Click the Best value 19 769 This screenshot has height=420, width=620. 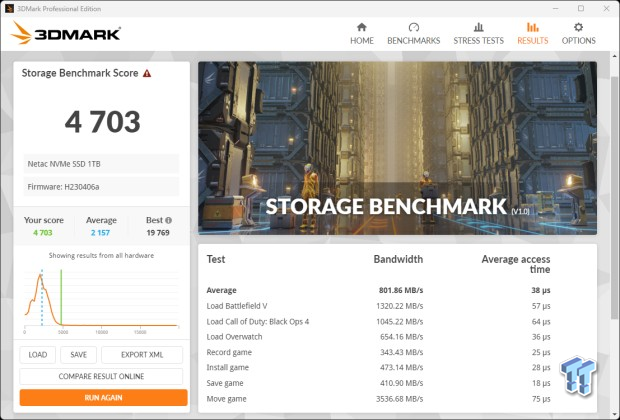tap(158, 233)
